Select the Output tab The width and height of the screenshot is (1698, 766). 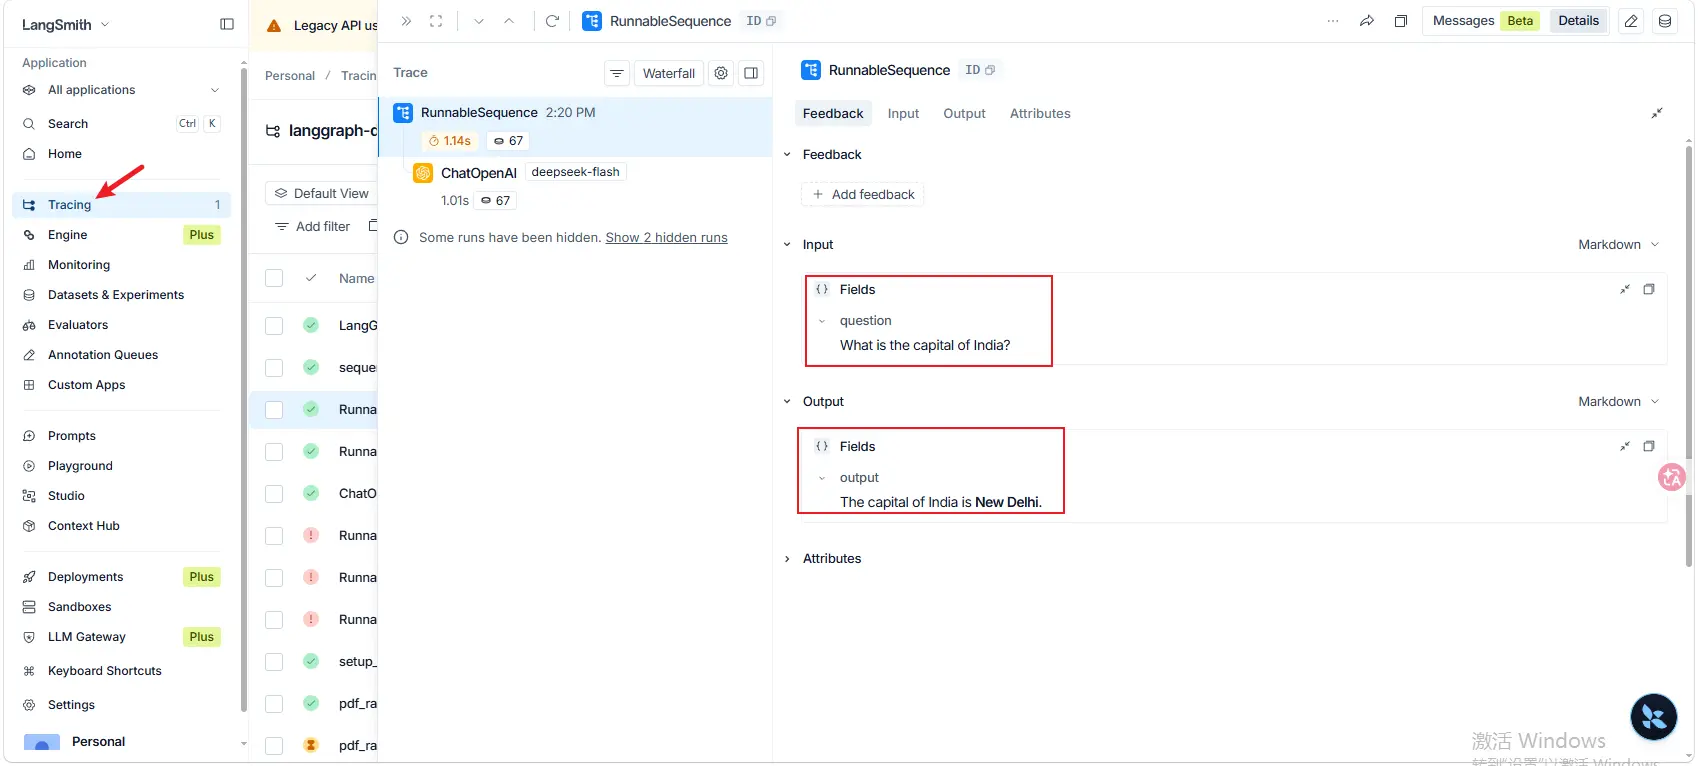[x=964, y=113]
